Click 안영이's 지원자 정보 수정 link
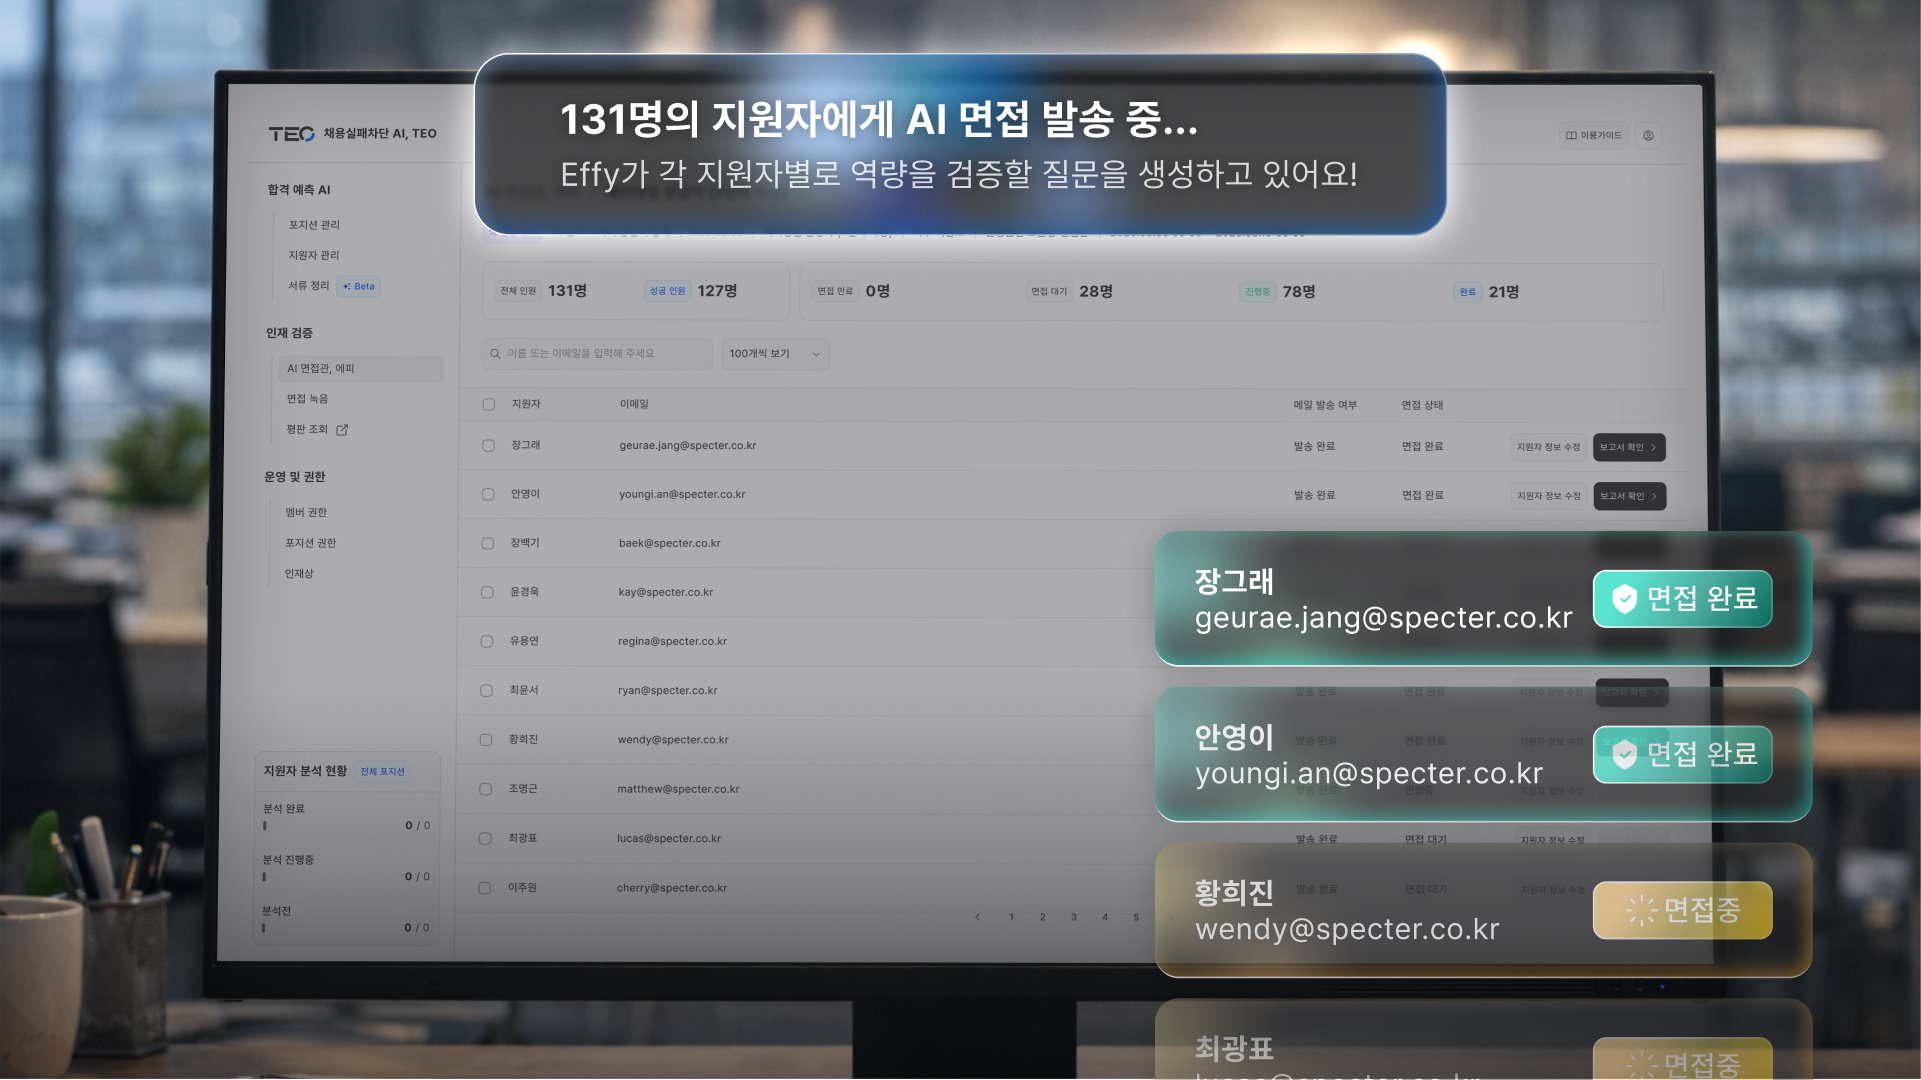 click(x=1548, y=496)
